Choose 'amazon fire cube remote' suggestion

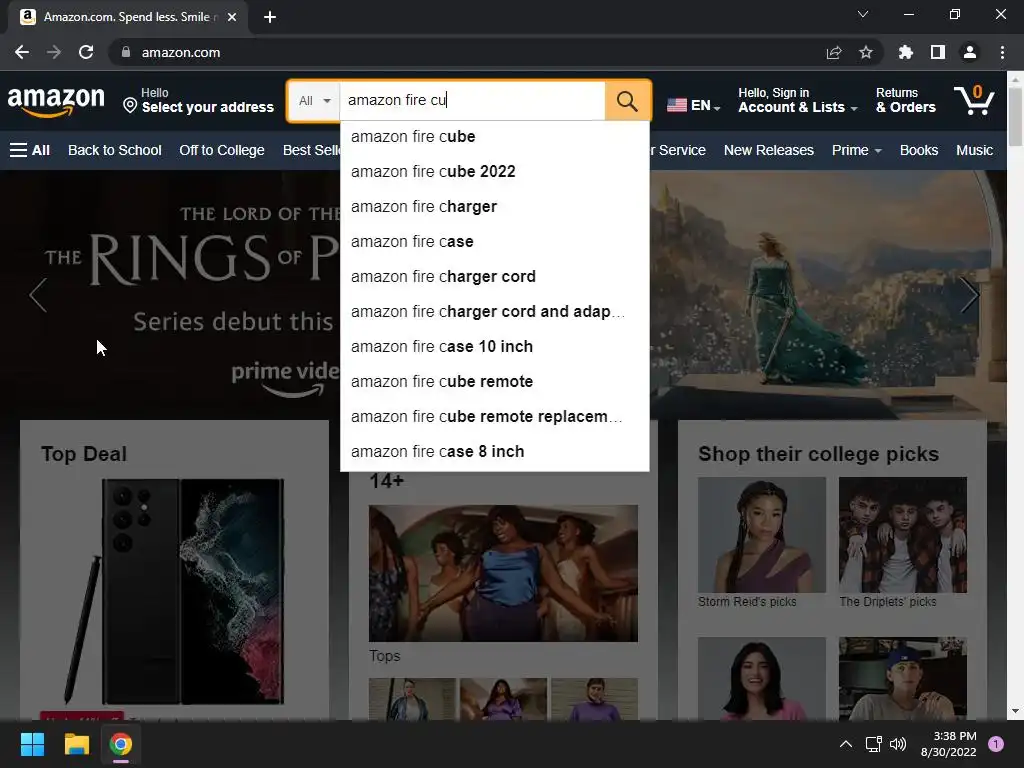pyautogui.click(x=494, y=381)
